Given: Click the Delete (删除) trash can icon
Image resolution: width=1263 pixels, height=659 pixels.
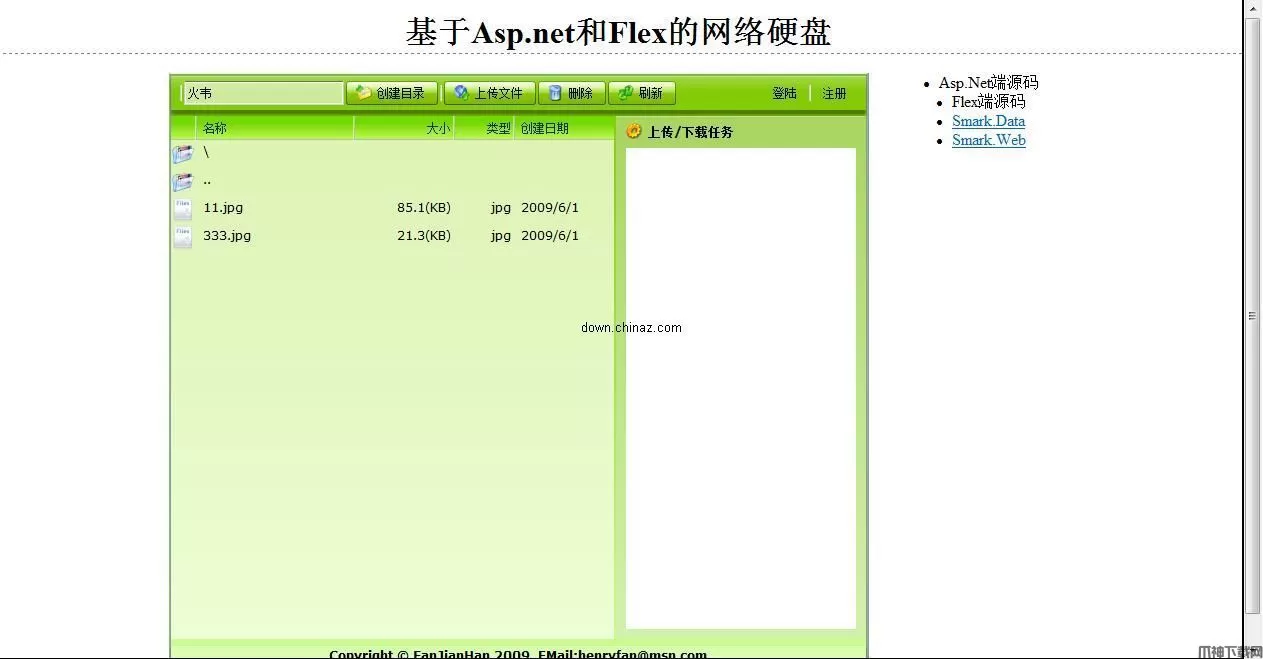Looking at the screenshot, I should coord(555,93).
